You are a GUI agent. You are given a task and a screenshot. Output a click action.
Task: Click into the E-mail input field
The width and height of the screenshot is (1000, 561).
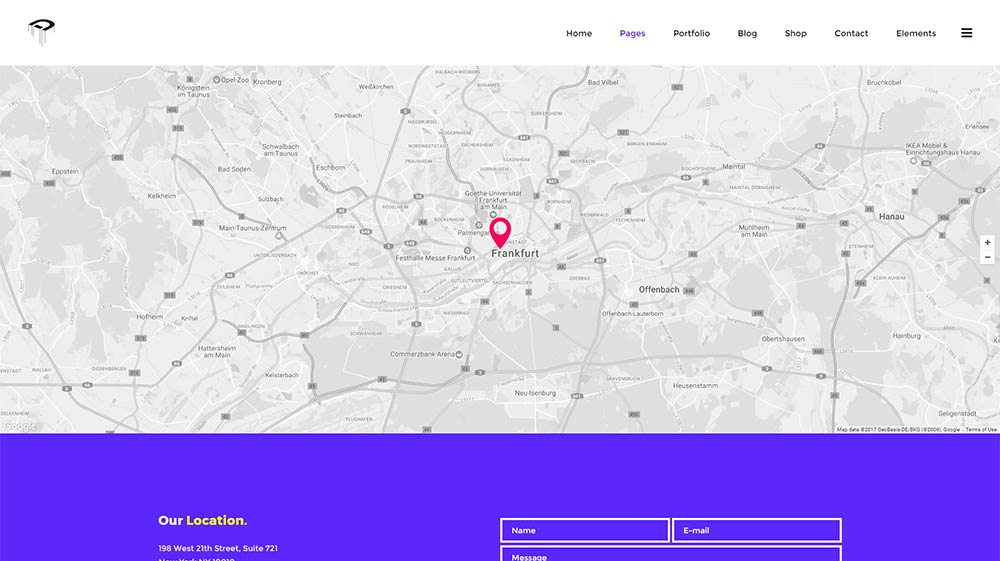click(x=756, y=530)
